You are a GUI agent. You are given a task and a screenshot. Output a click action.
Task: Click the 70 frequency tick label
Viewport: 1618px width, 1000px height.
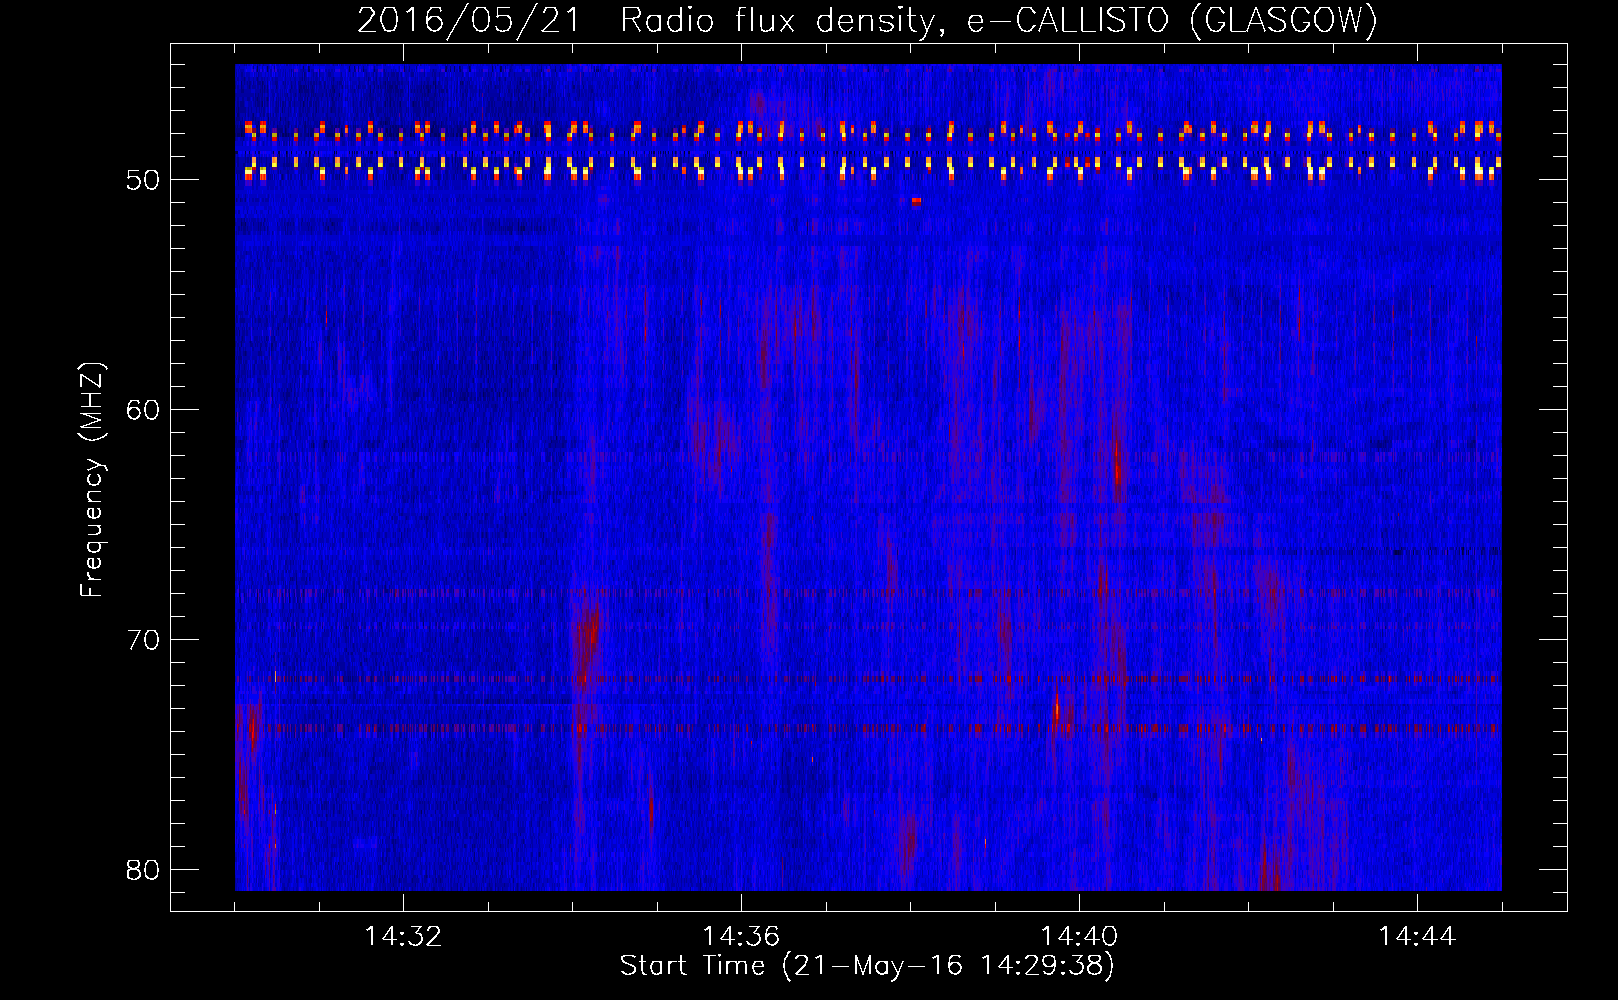144,640
